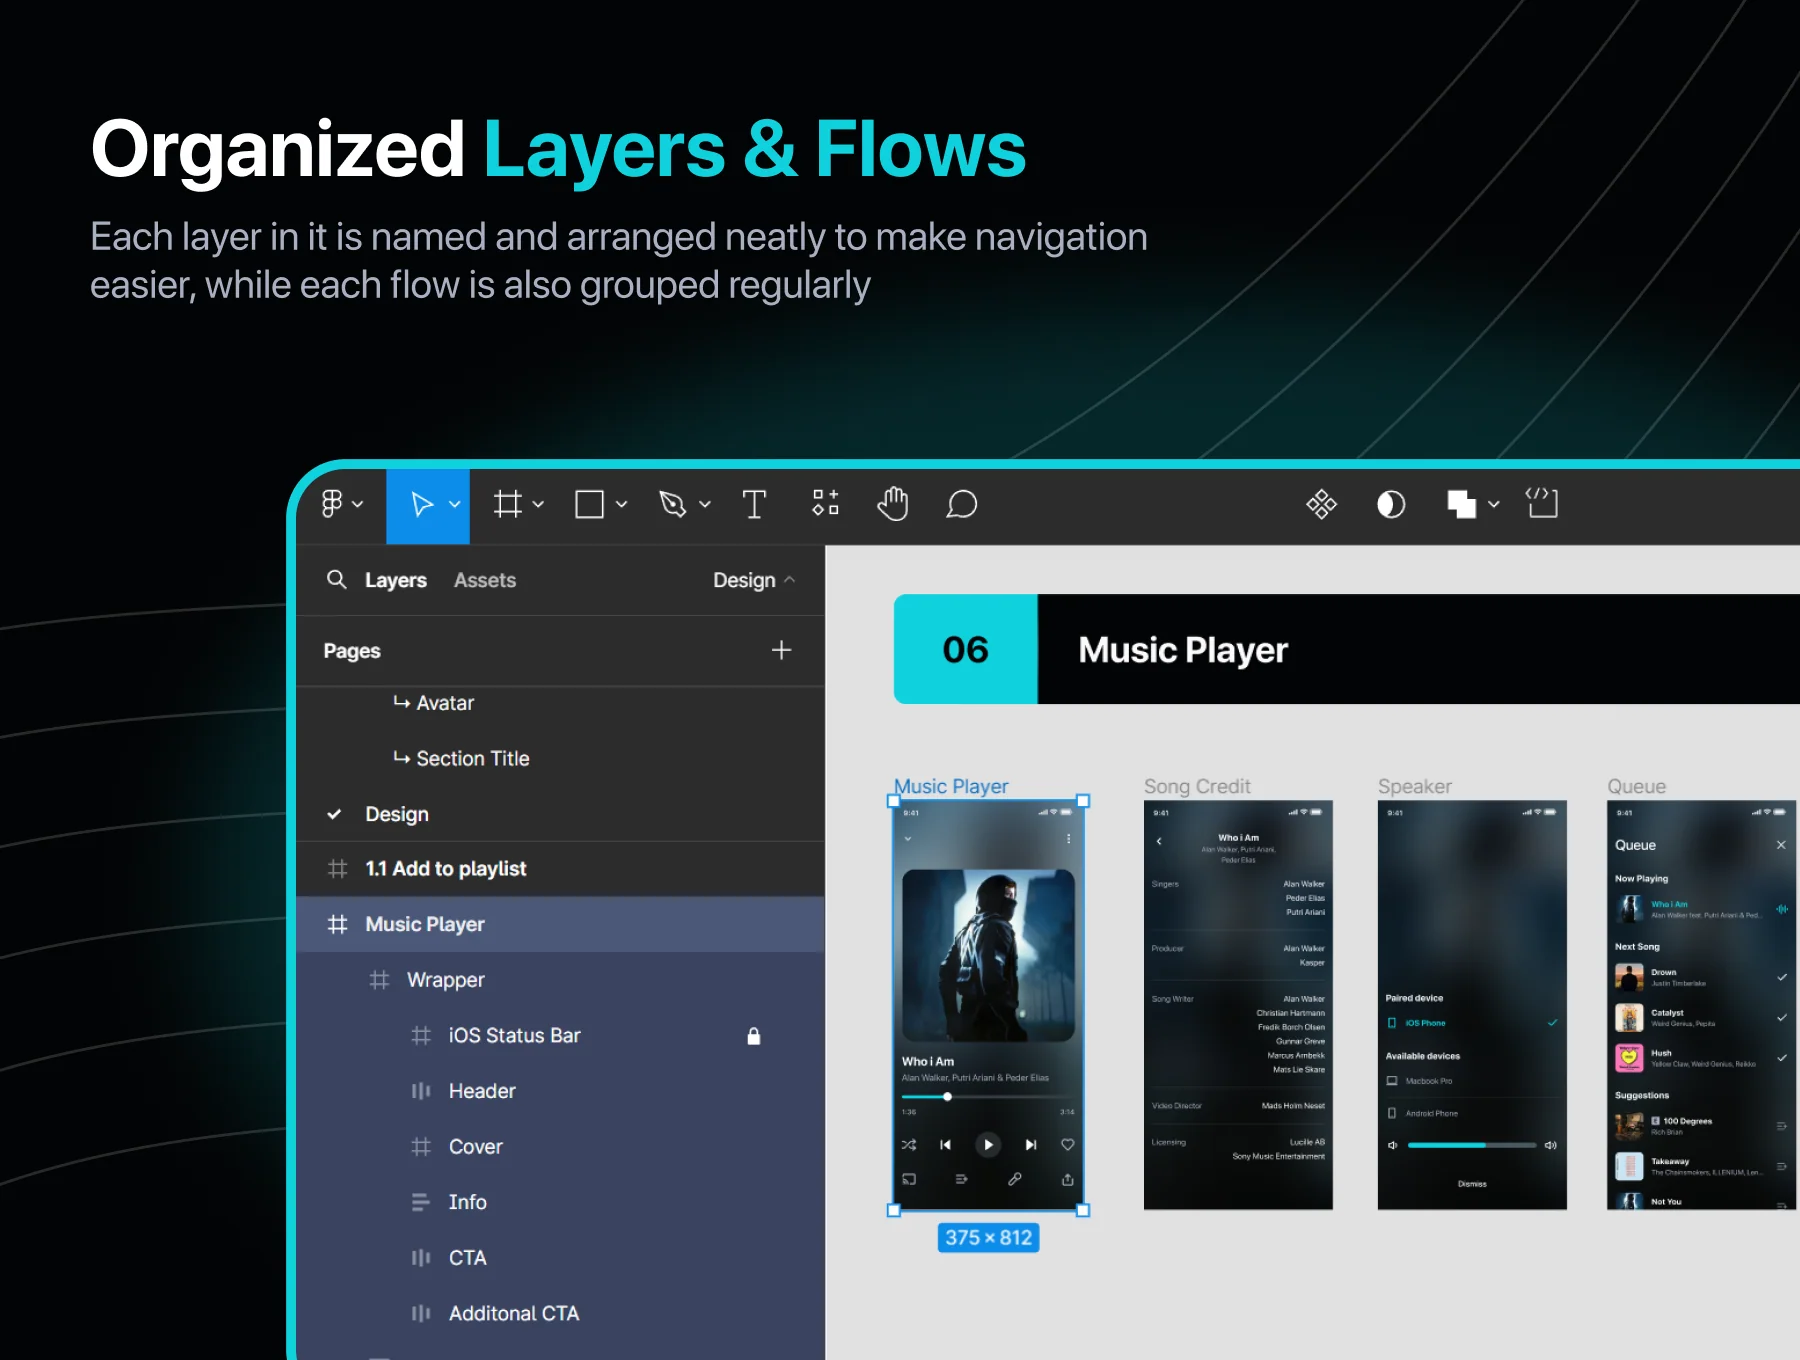Screen dimensions: 1800x1360
Task: Select the Frame tool
Action: pos(508,504)
